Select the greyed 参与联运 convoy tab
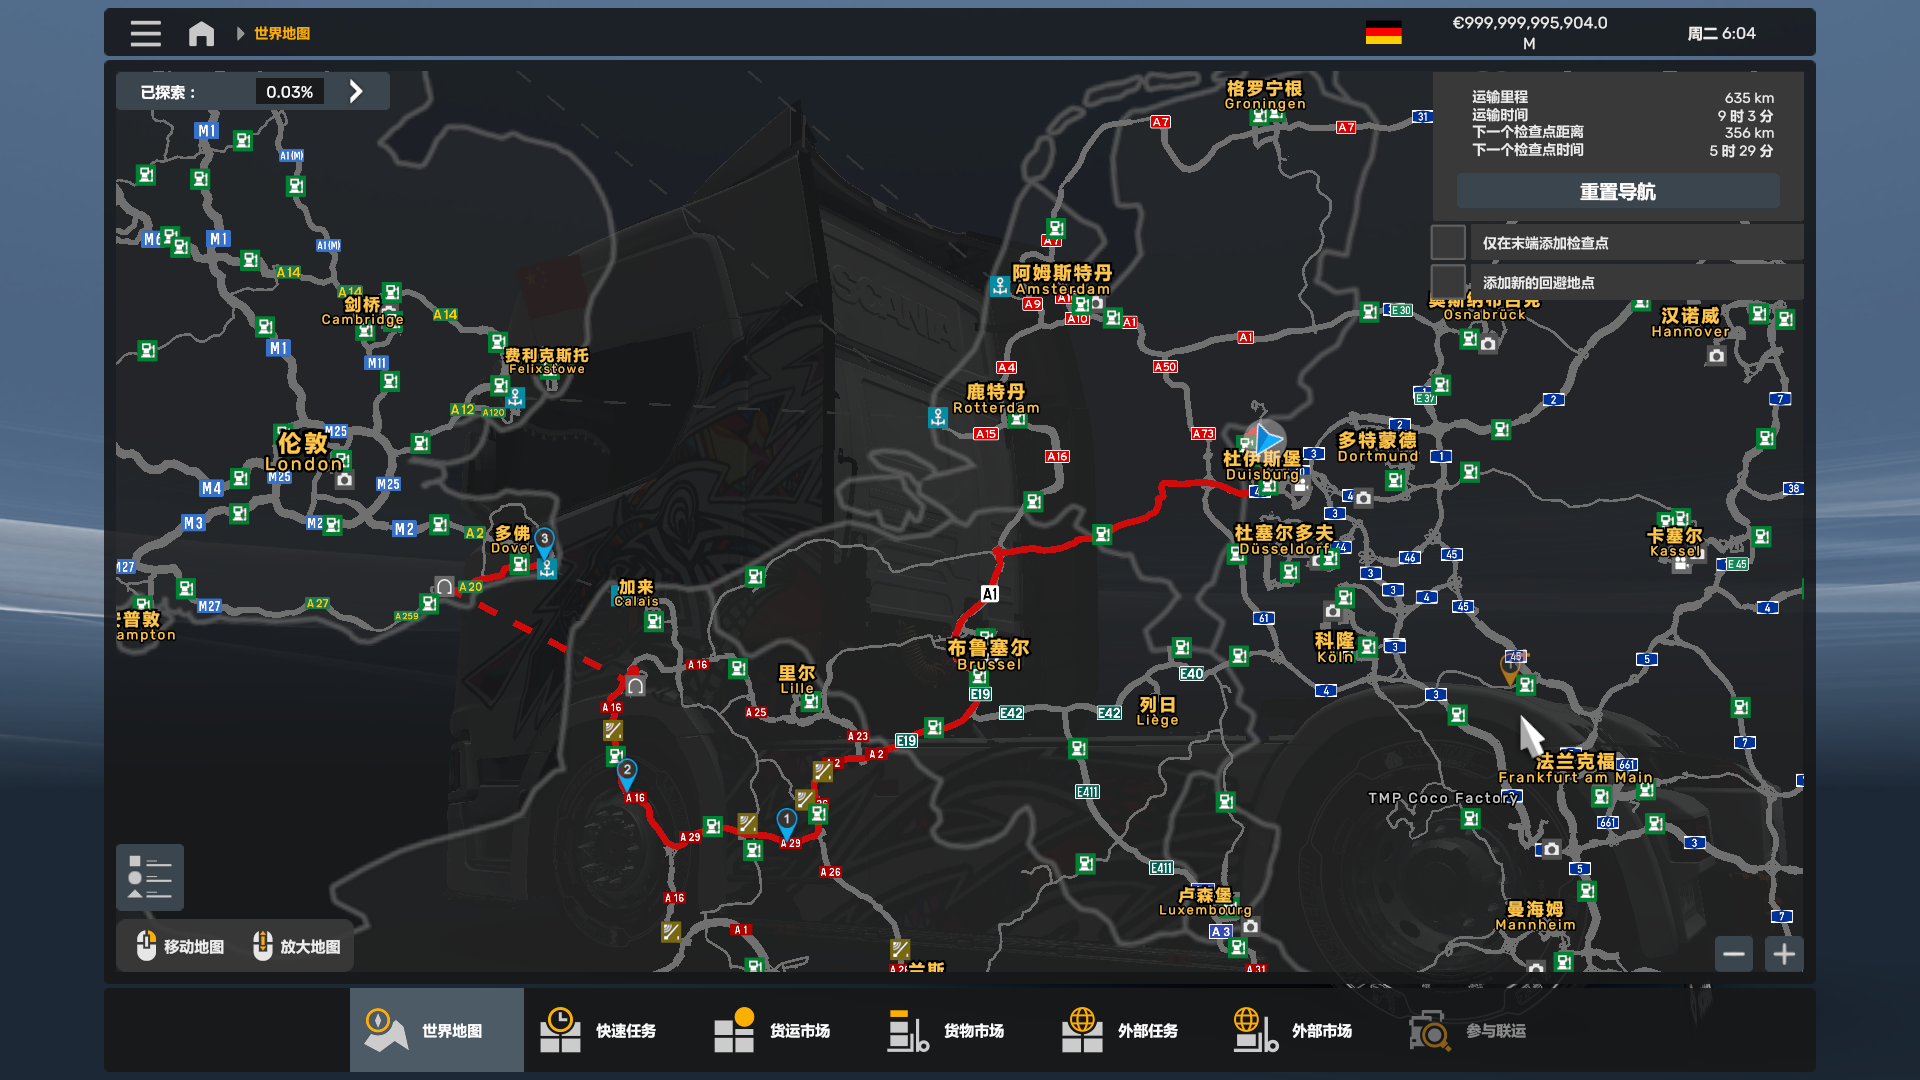 point(1480,1030)
